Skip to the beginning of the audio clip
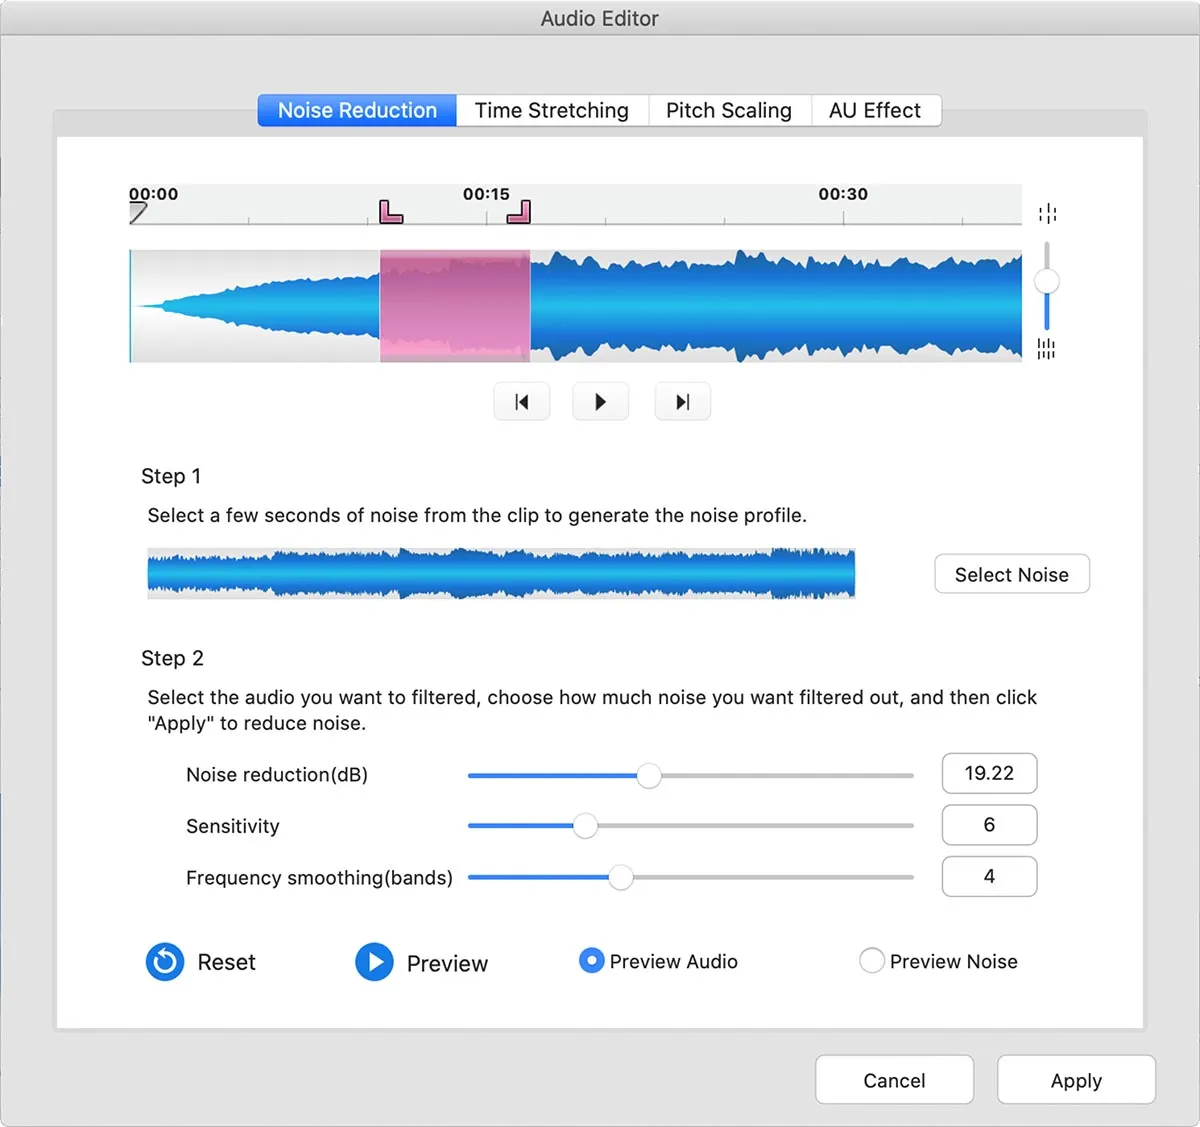 click(521, 401)
